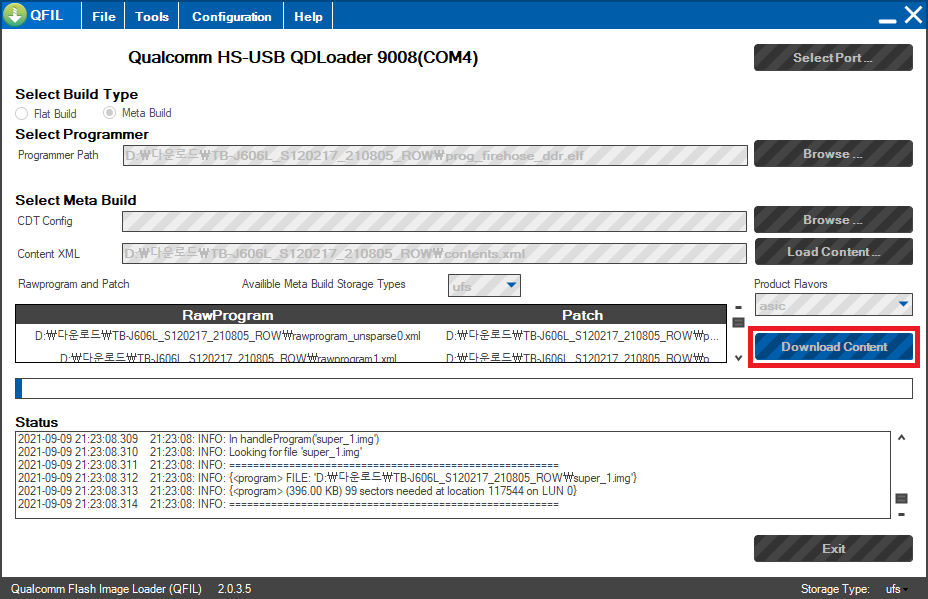
Task: Click the rawprogram list scroll-down arrow
Action: (x=738, y=358)
